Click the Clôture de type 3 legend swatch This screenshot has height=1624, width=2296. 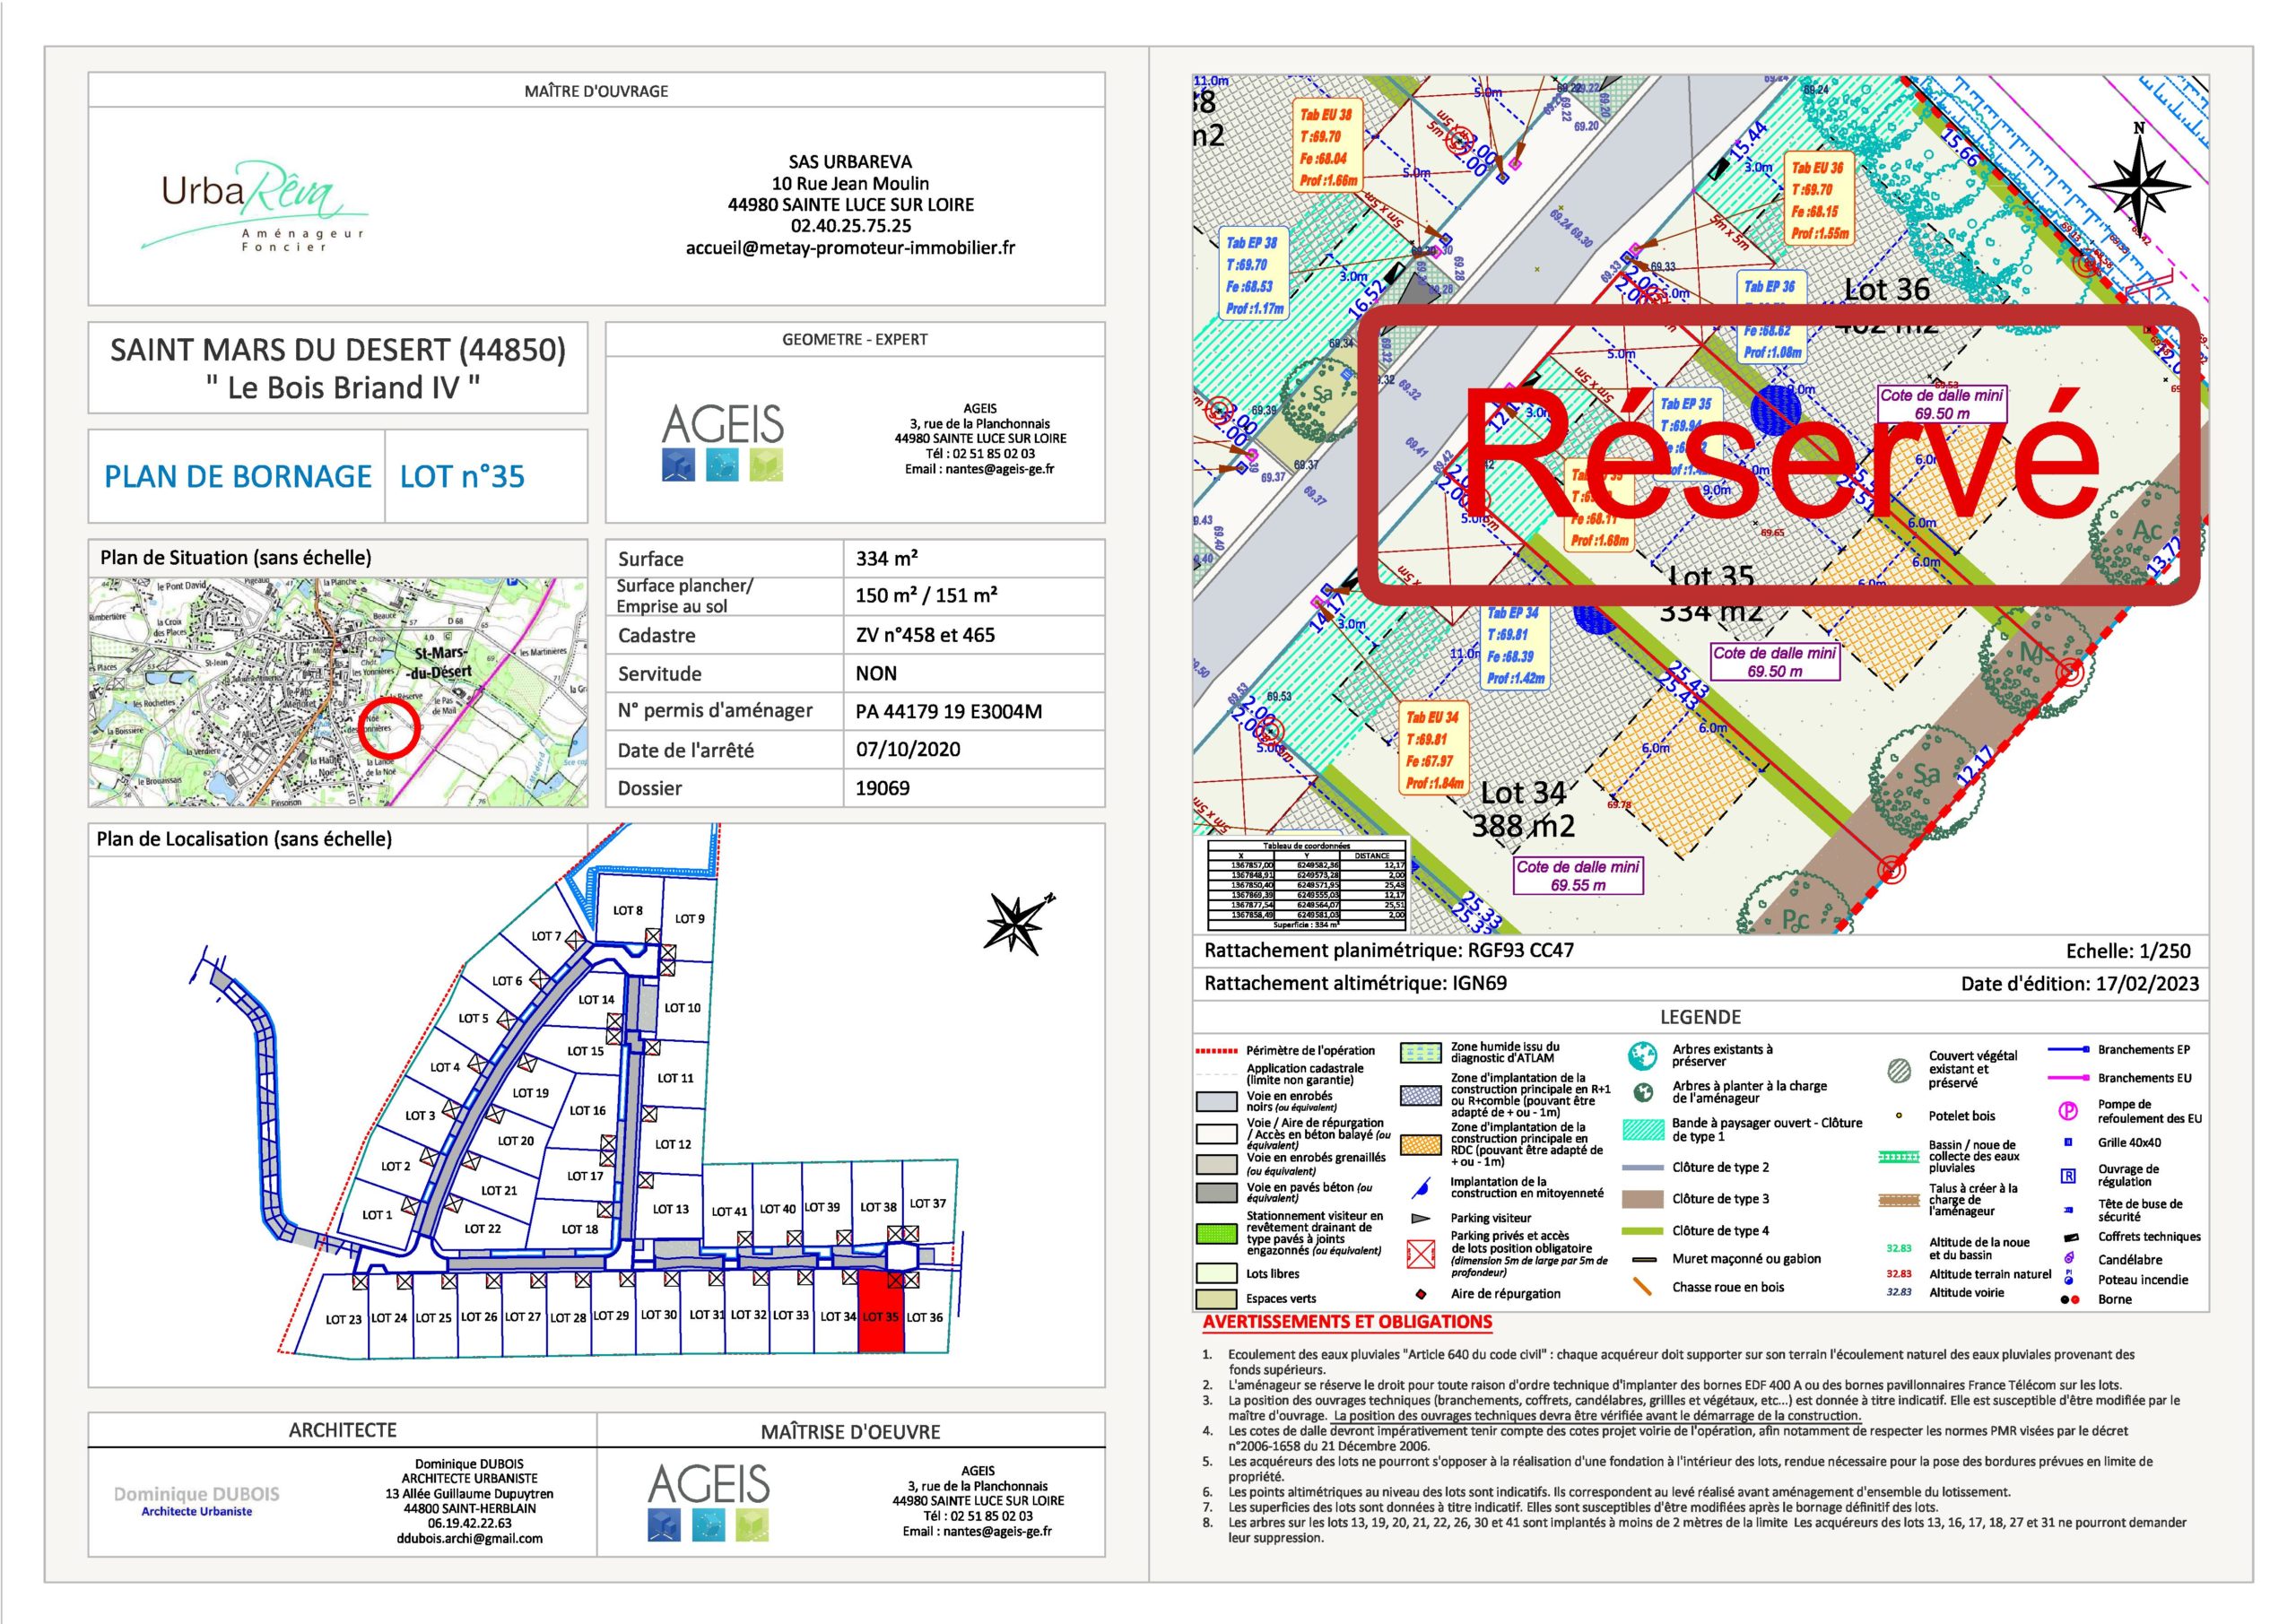point(1642,1199)
